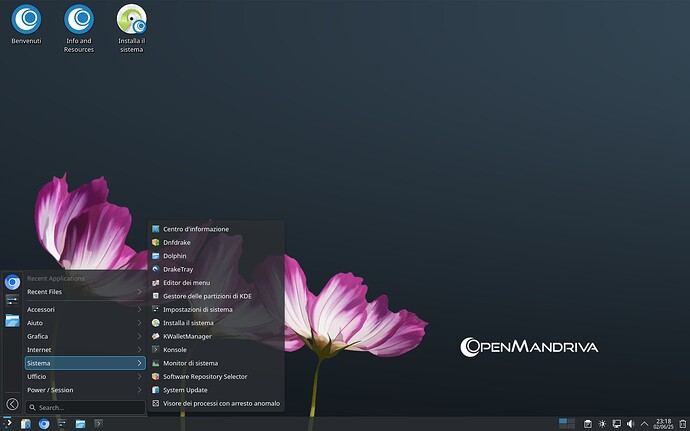Launch Gestore delle partizioni di KDE
The height and width of the screenshot is (431, 690).
216,296
